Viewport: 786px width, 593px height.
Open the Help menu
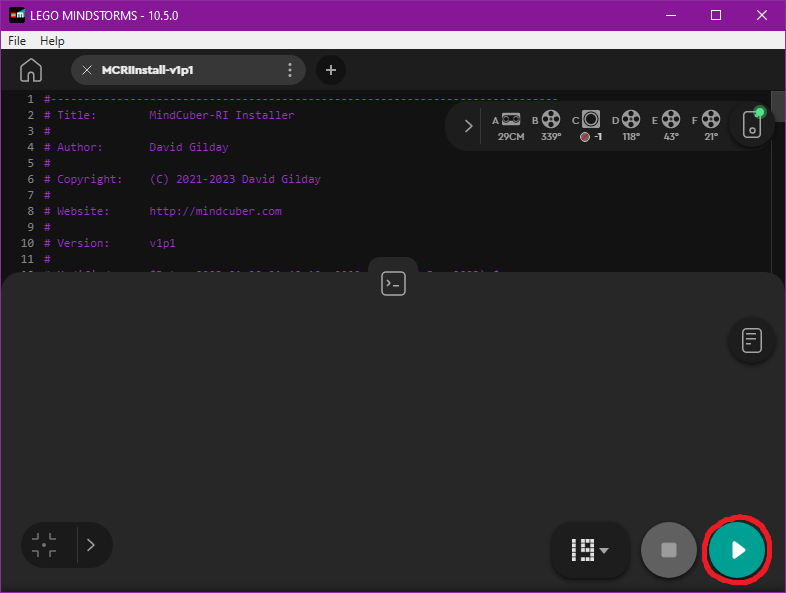tap(52, 41)
